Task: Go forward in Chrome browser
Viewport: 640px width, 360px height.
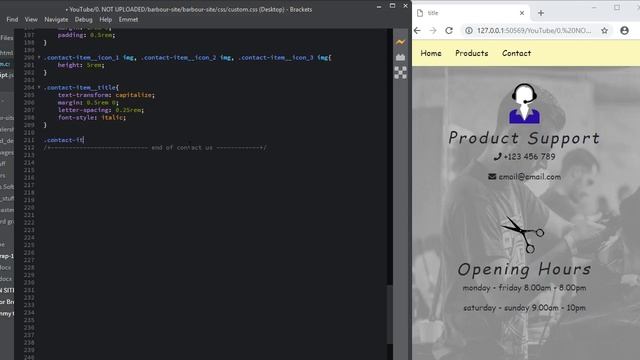Action: pos(433,31)
